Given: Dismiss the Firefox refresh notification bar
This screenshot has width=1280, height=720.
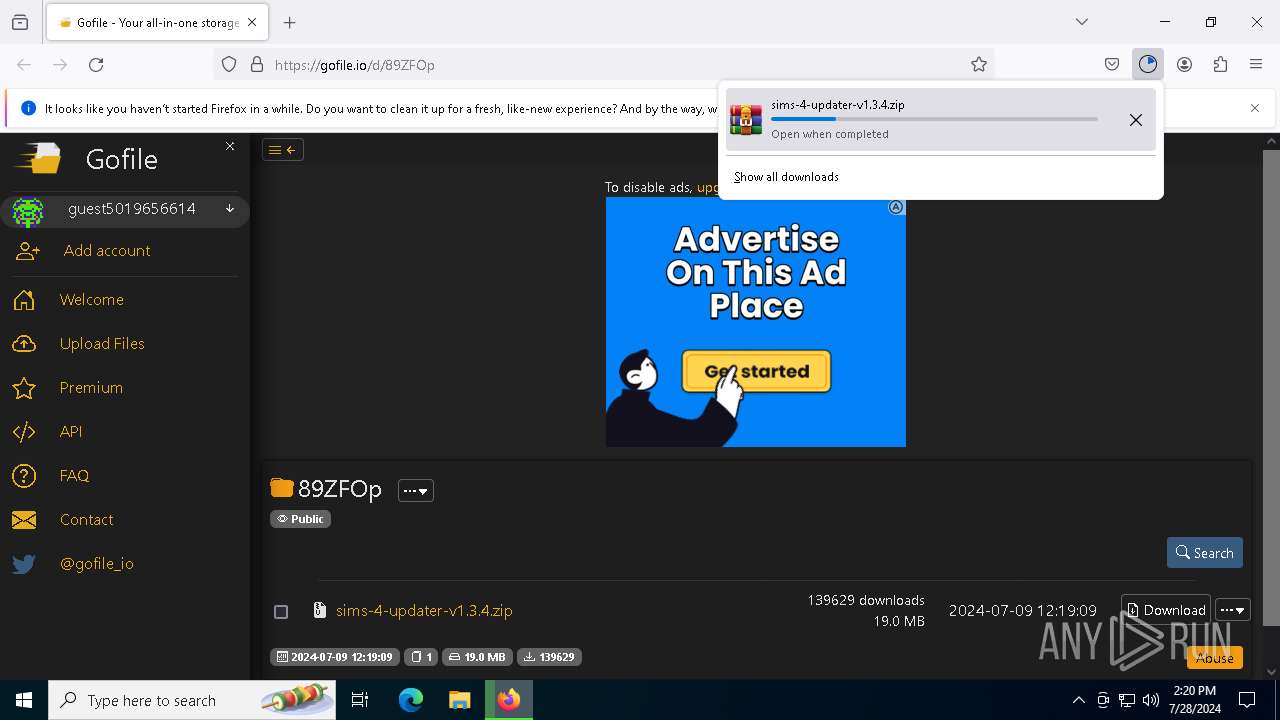Looking at the screenshot, I should click(x=1255, y=108).
